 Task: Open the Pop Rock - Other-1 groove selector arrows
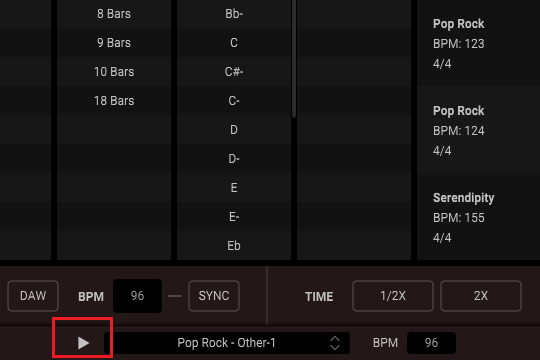pos(335,343)
